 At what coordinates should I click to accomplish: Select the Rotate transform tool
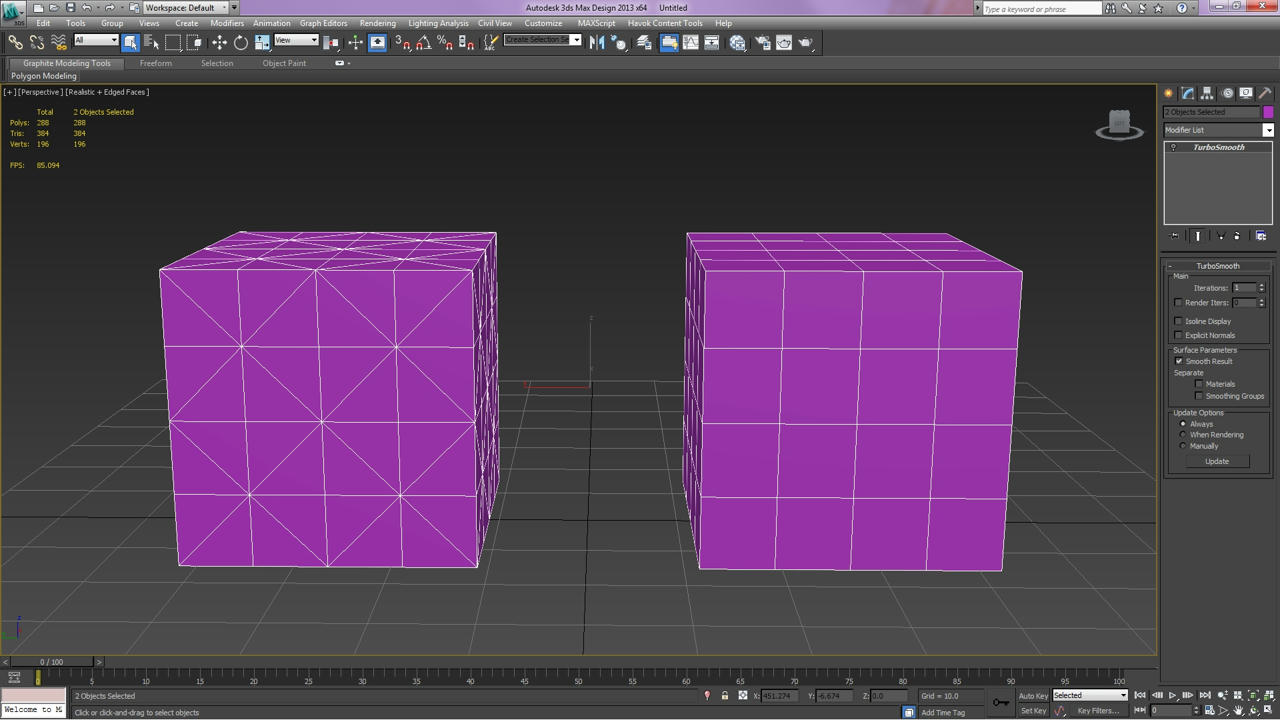coord(241,42)
